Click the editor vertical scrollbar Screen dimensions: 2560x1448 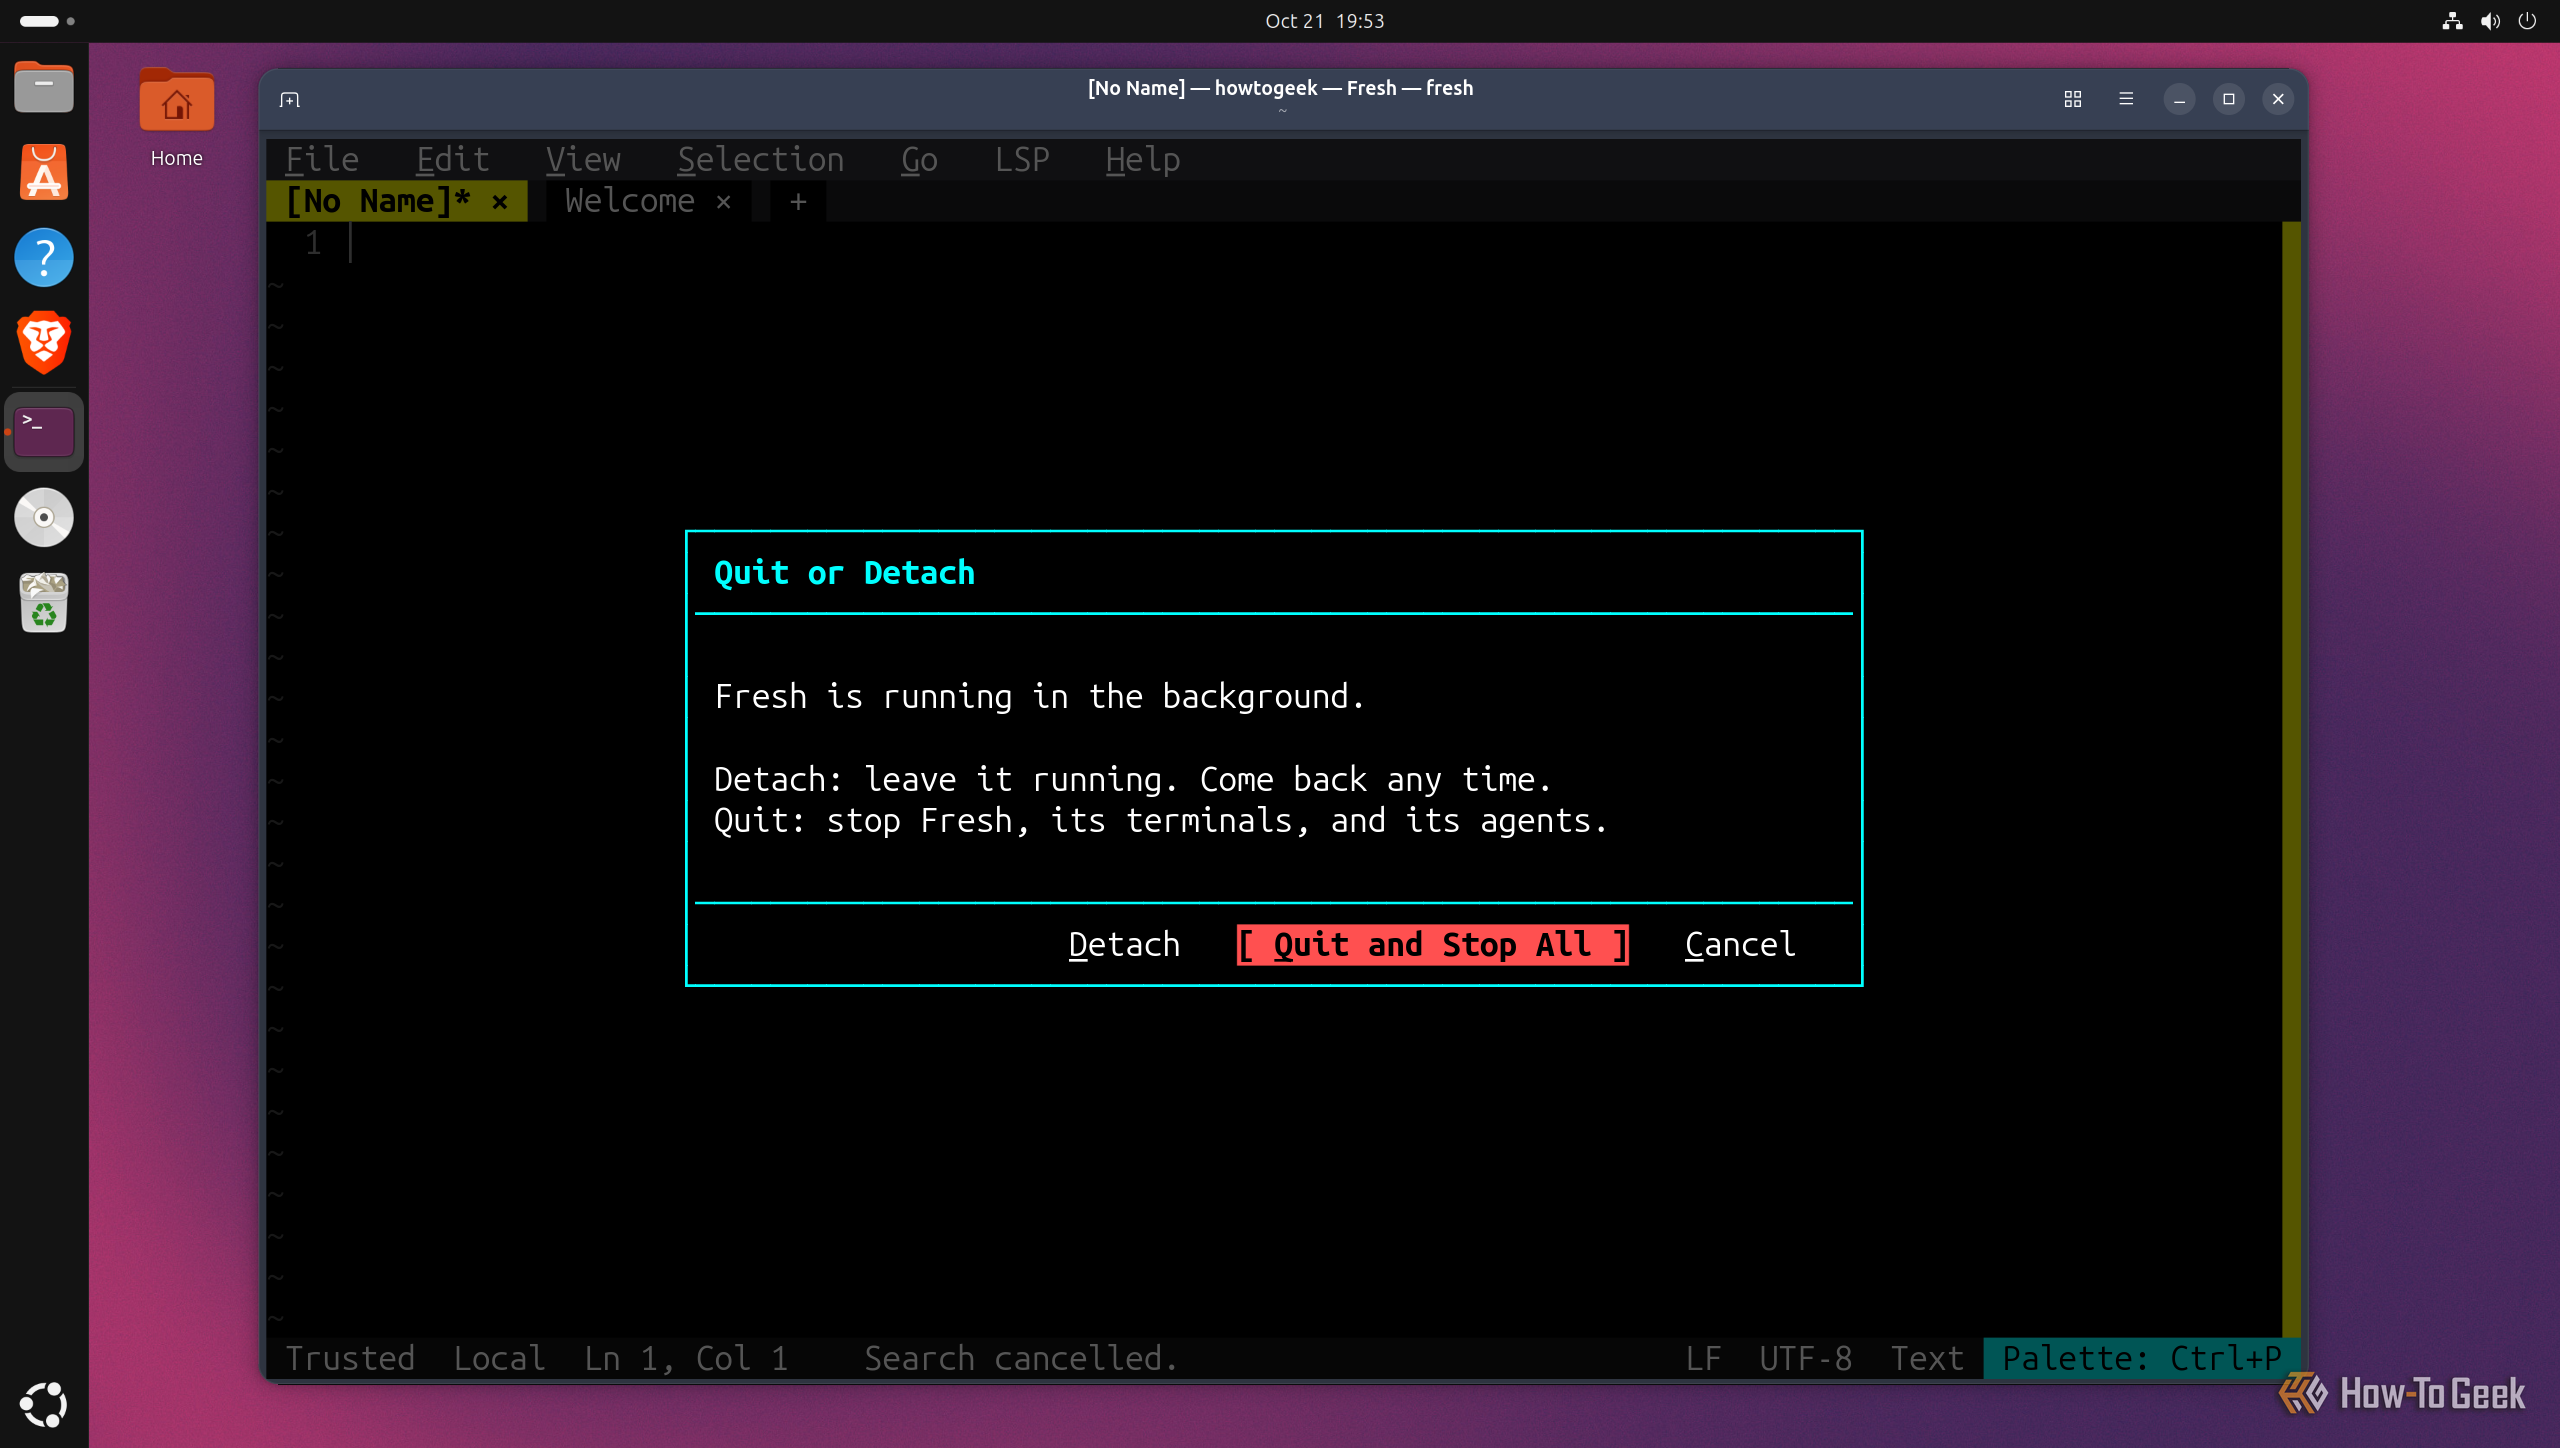point(2291,780)
